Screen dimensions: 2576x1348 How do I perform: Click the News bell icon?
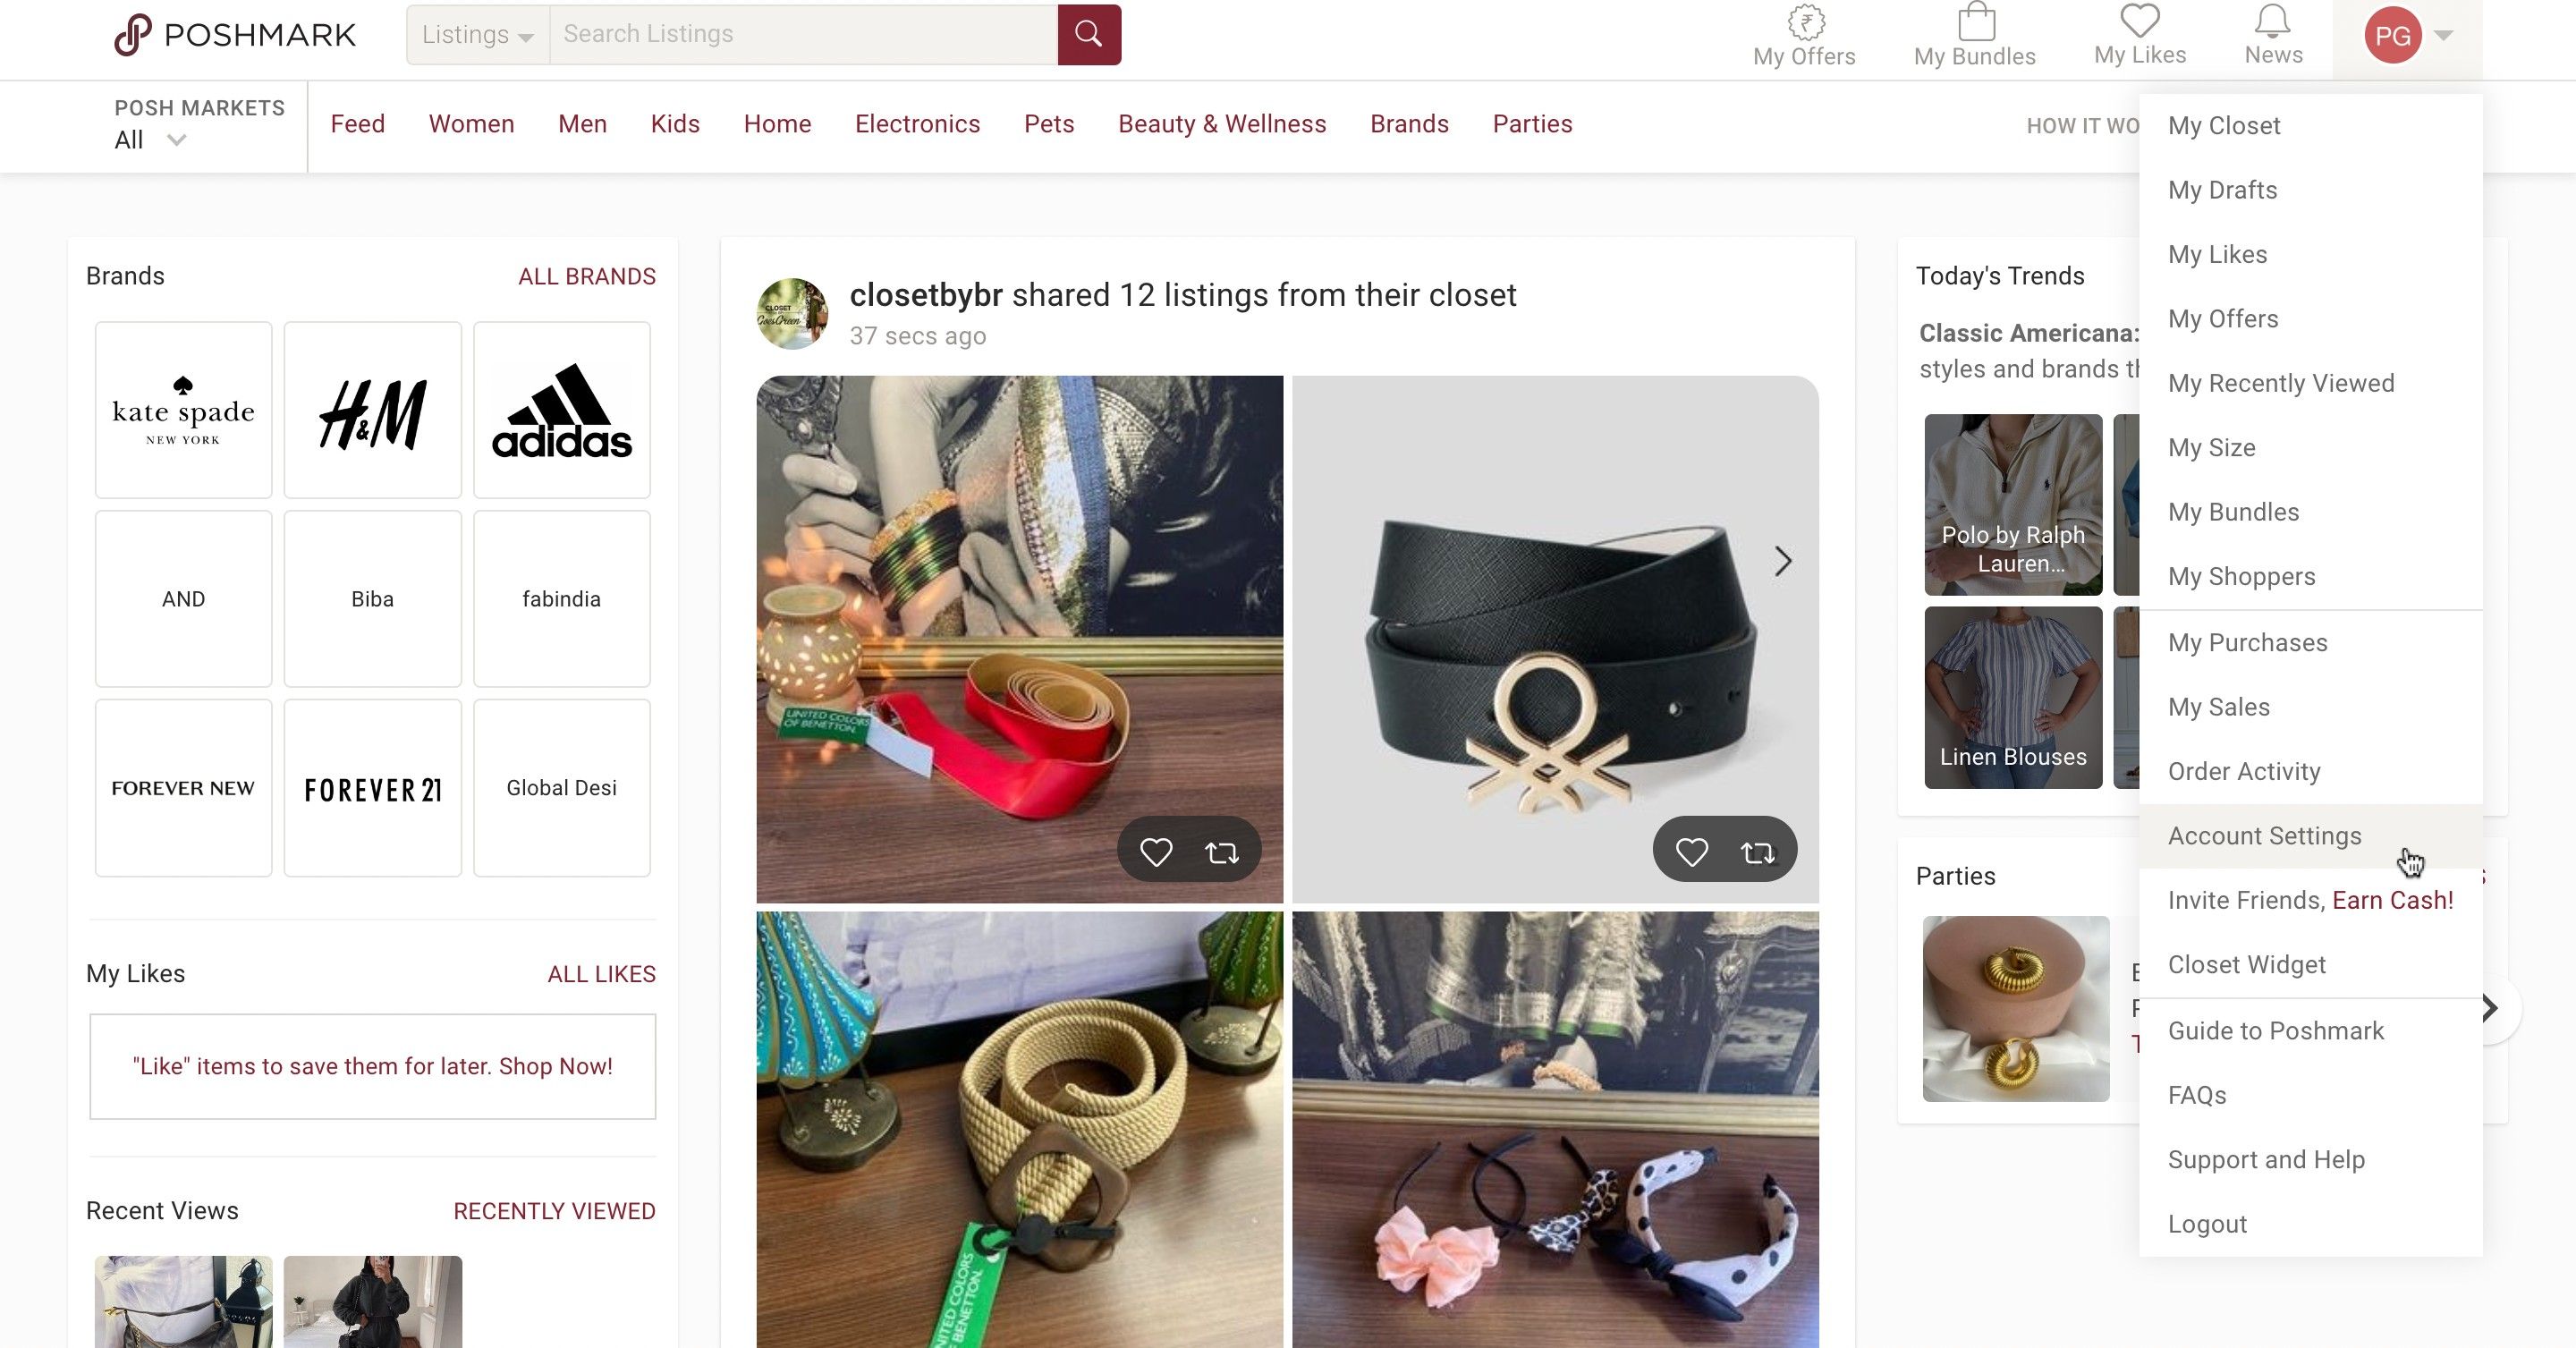tap(2273, 22)
